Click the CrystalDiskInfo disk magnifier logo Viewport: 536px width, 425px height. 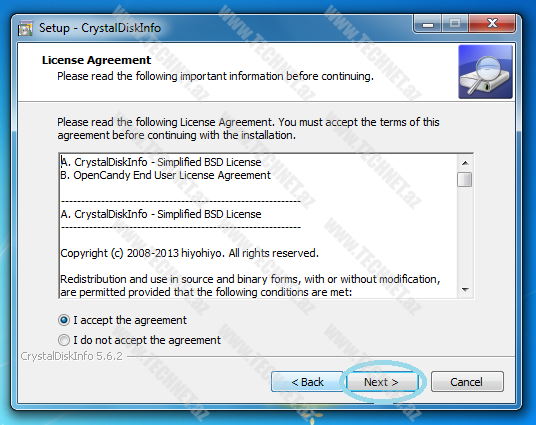485,72
